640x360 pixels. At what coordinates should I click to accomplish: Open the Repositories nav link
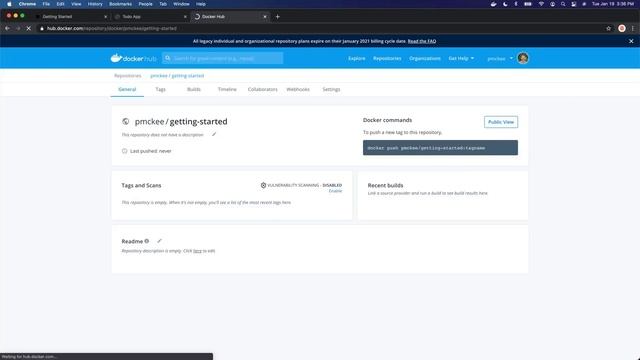pos(387,58)
